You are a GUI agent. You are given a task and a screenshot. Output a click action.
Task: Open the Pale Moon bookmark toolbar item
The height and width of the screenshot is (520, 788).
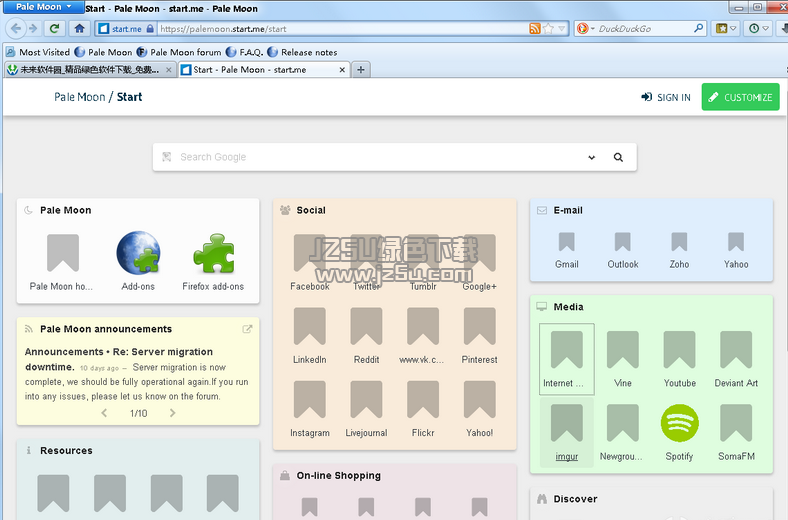pos(103,52)
